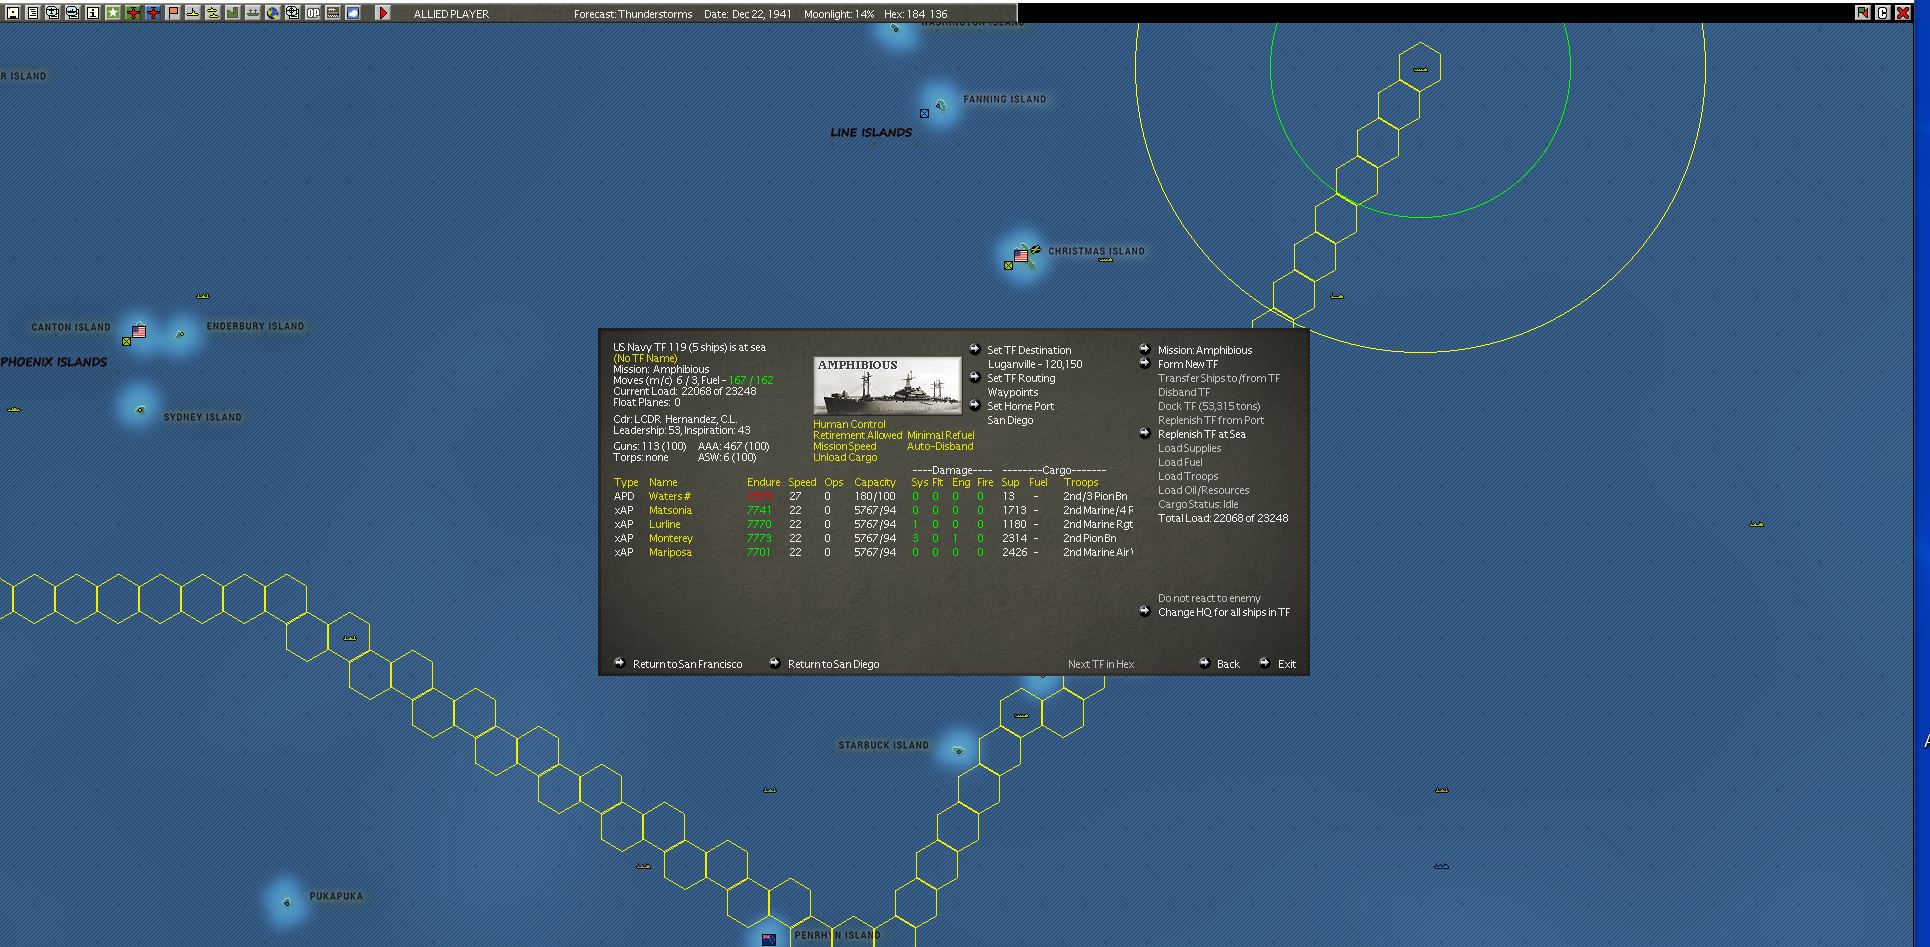
Task: Click the Christmas Island base flag
Action: 1021,256
